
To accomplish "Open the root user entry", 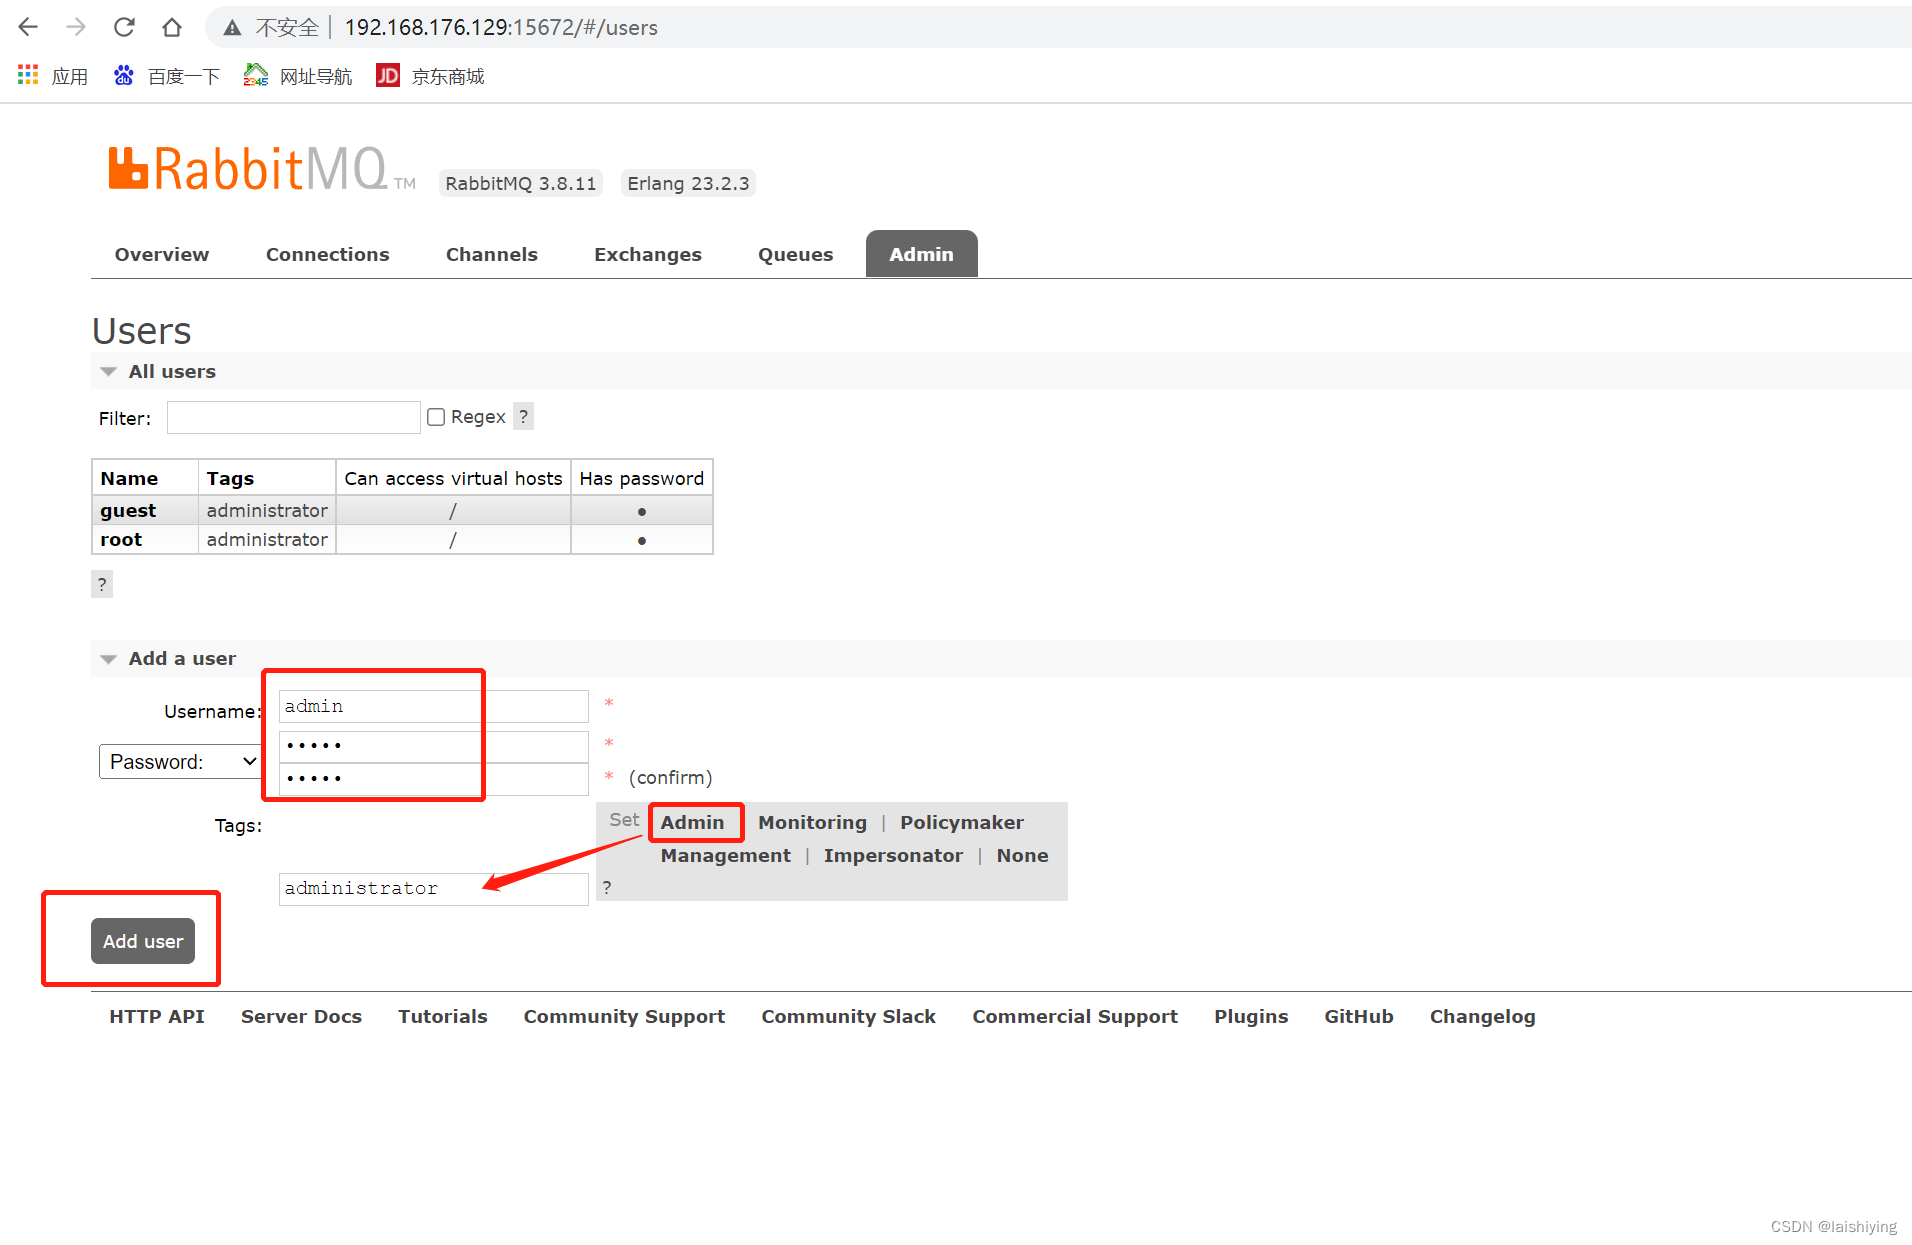I will (x=121, y=539).
